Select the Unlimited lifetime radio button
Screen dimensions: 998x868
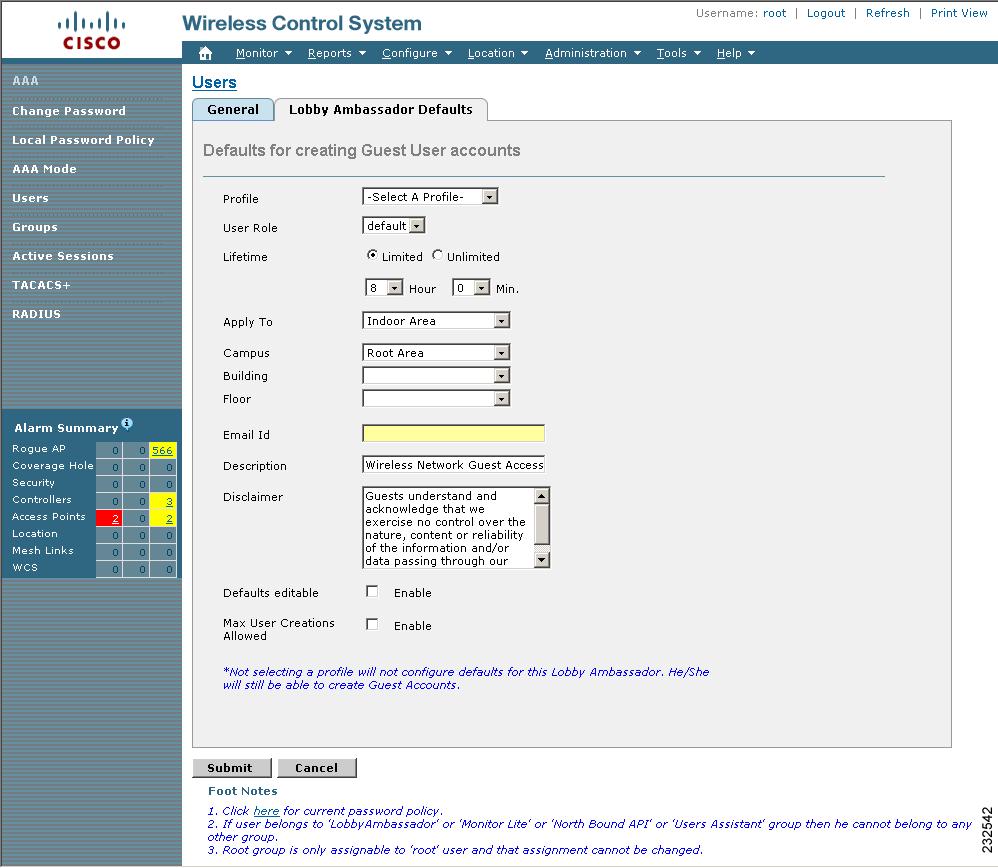click(x=437, y=255)
